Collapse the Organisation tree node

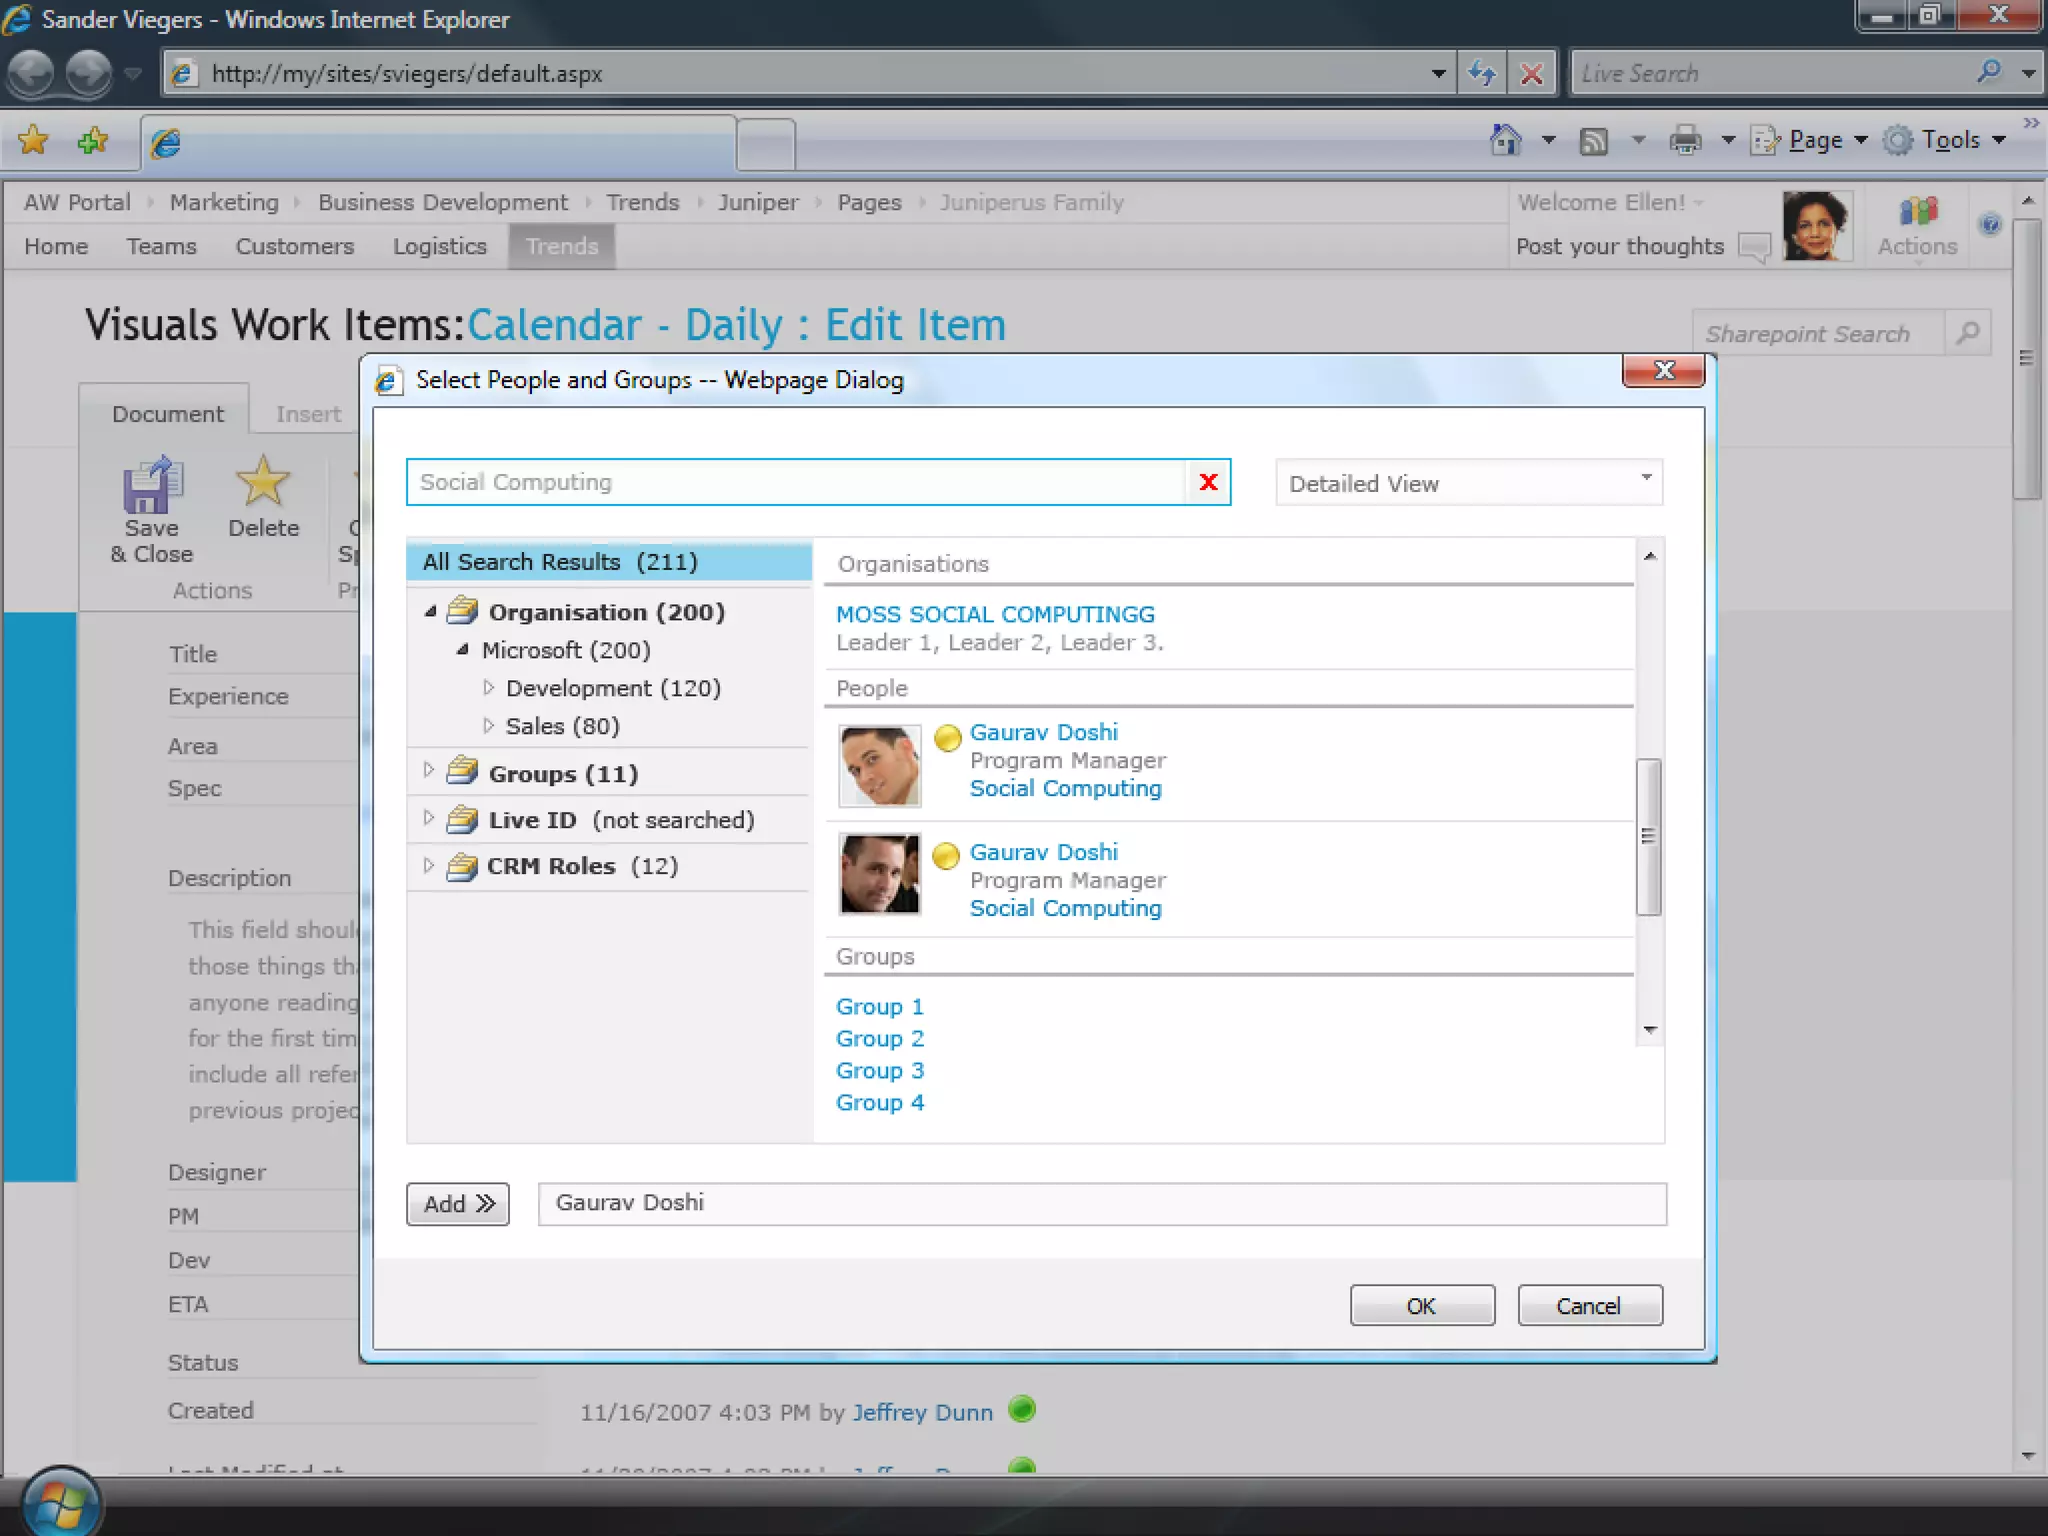[431, 611]
